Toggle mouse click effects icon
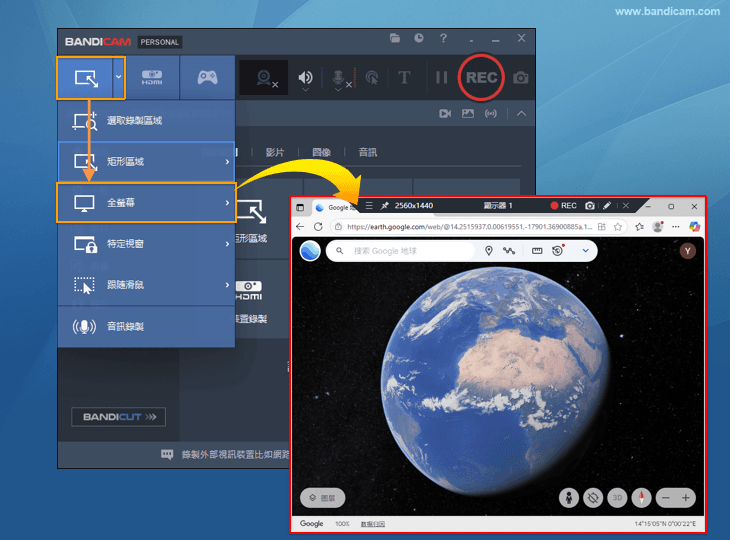Image resolution: width=730 pixels, height=540 pixels. tap(372, 78)
